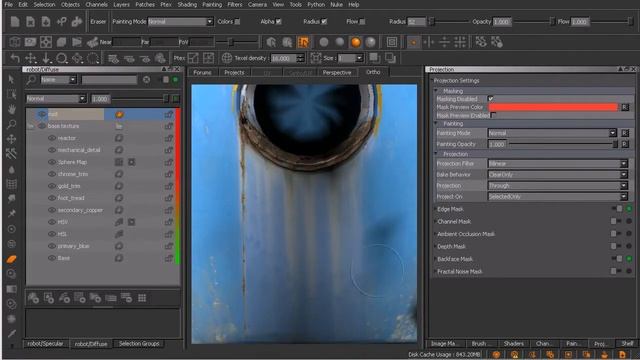Toggle the Edge Mask enable switch
This screenshot has width=640, height=360.
click(x=617, y=209)
